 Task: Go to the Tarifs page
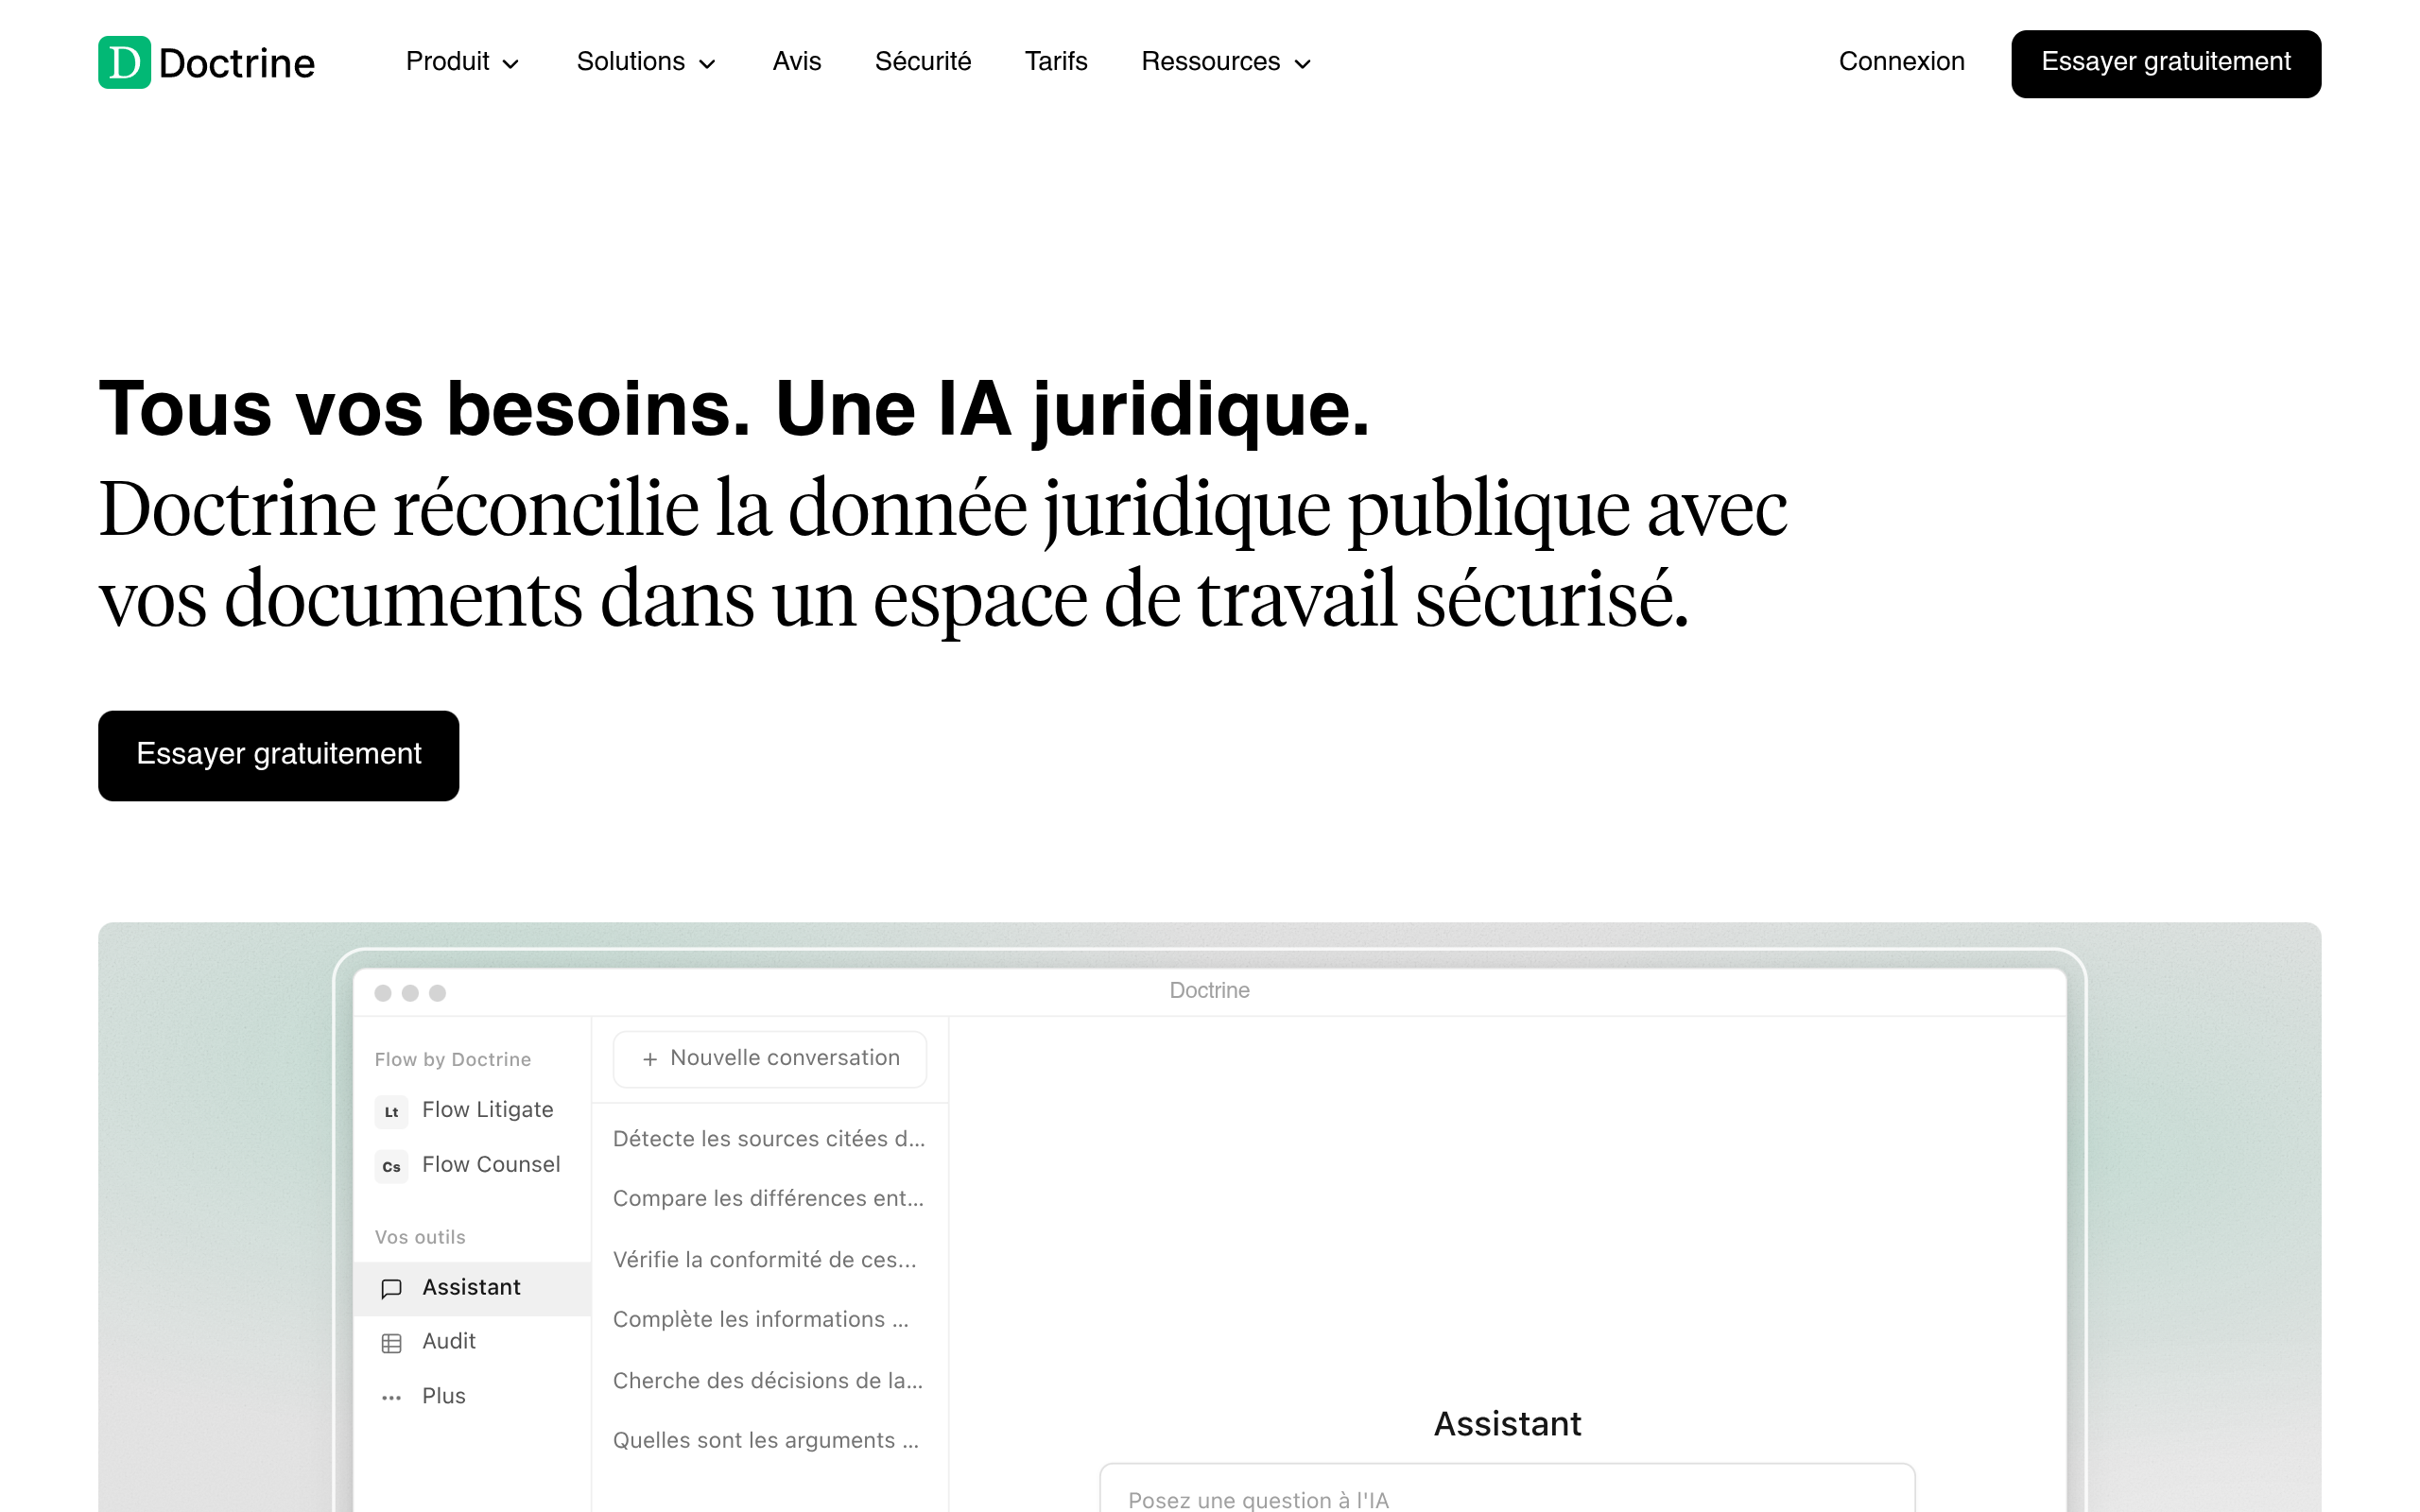pos(1056,62)
